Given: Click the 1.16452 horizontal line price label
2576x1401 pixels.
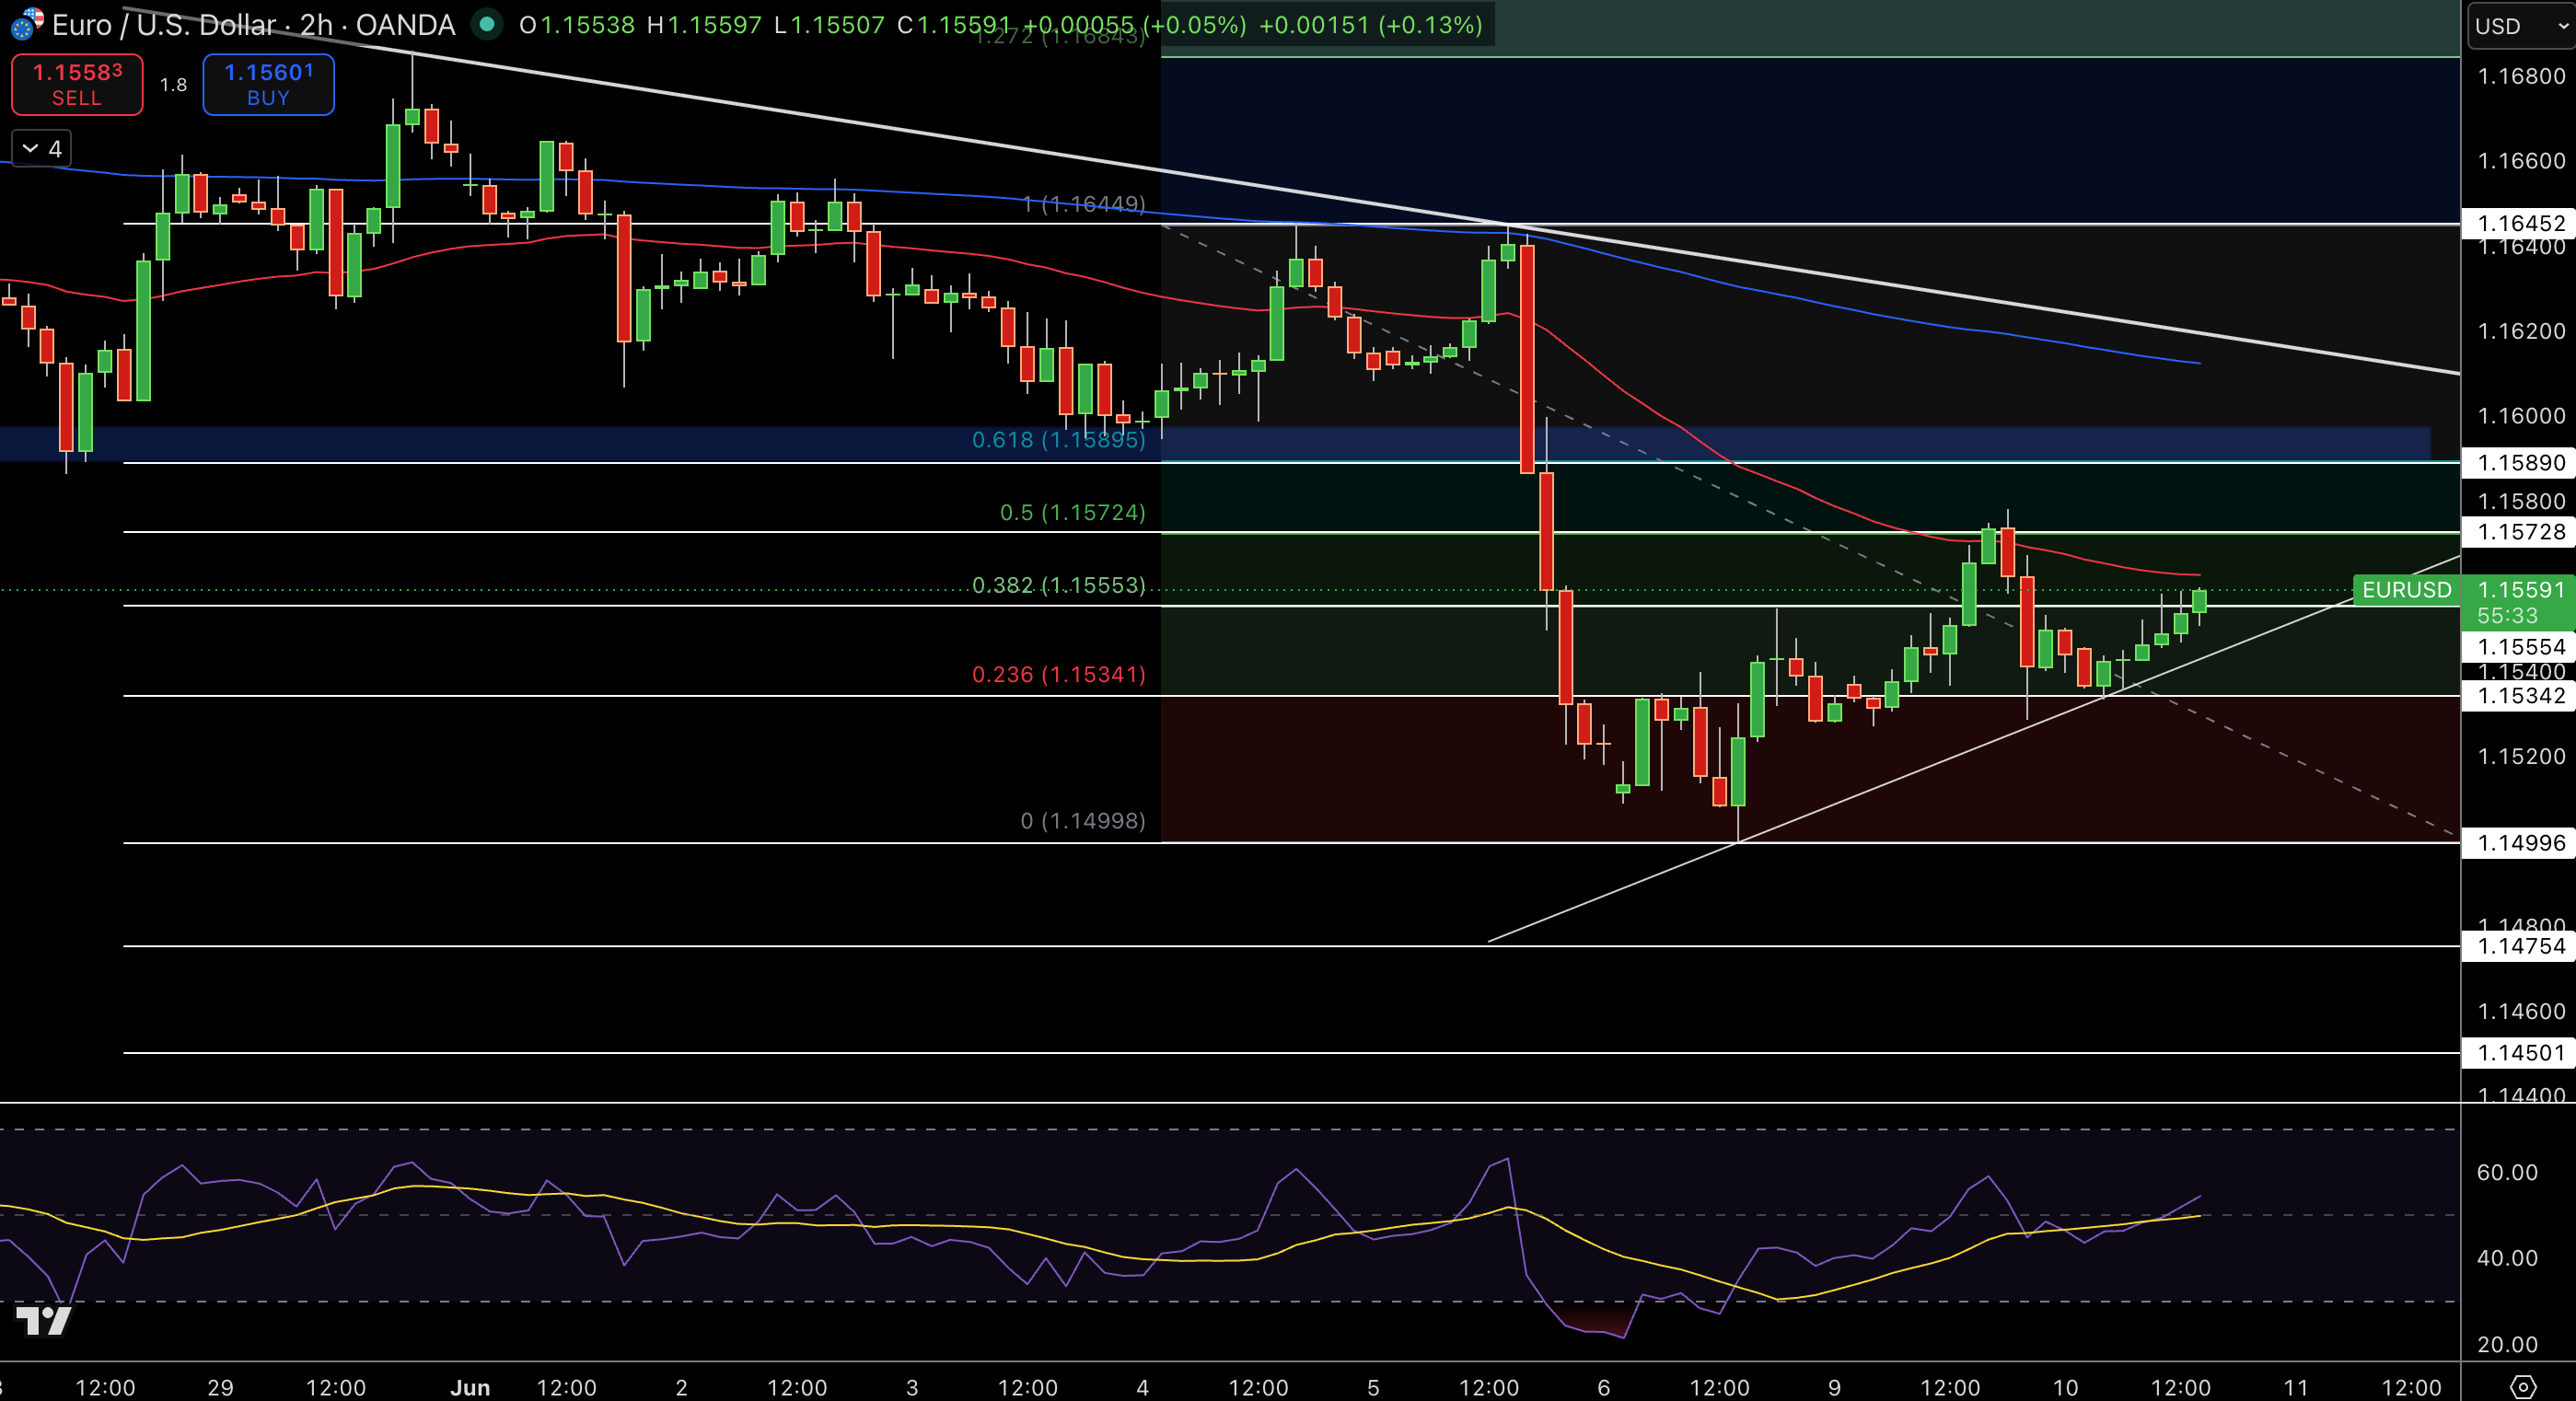Looking at the screenshot, I should 2520,223.
